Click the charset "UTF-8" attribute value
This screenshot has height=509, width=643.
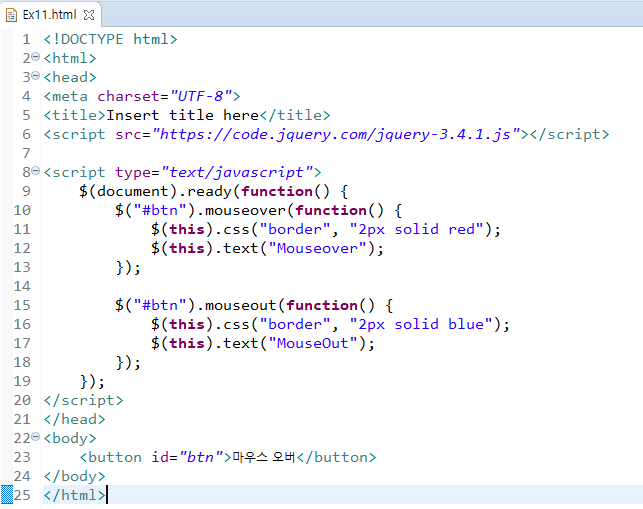click(201, 96)
